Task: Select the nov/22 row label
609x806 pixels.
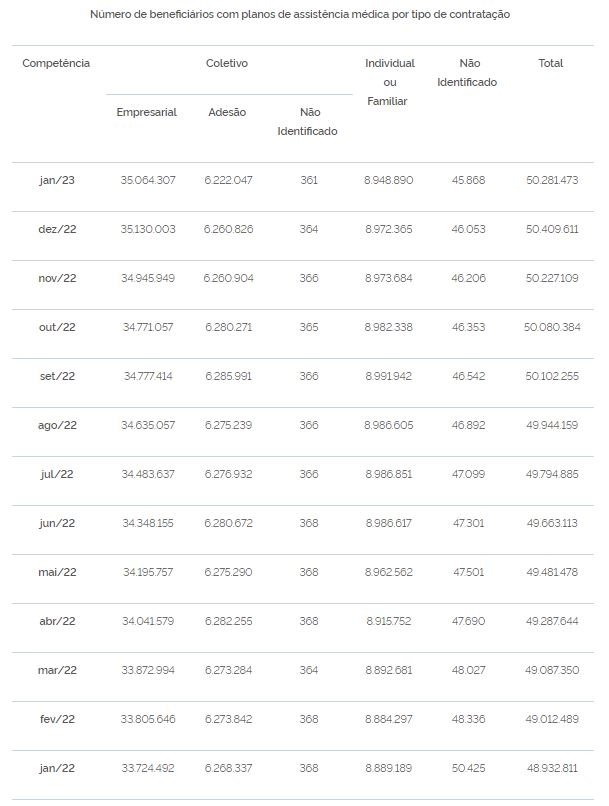Action: click(x=57, y=278)
